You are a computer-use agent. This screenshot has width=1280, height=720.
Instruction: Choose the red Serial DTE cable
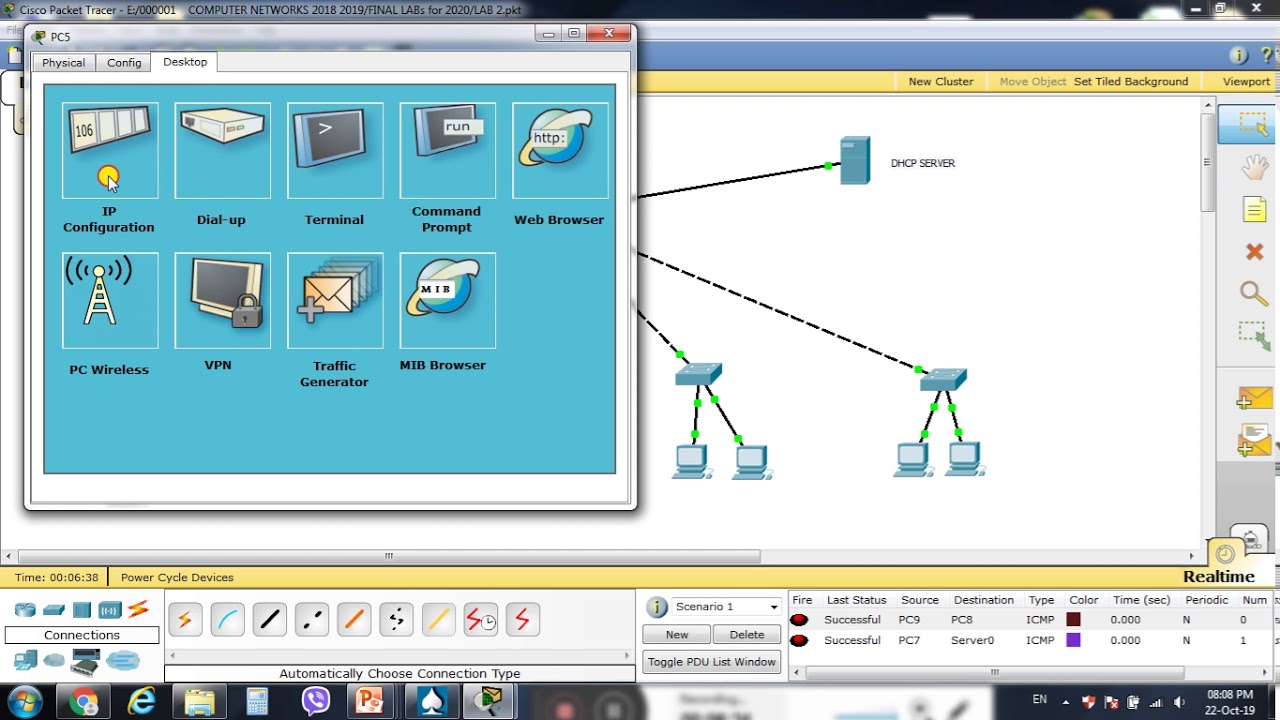tap(522, 620)
